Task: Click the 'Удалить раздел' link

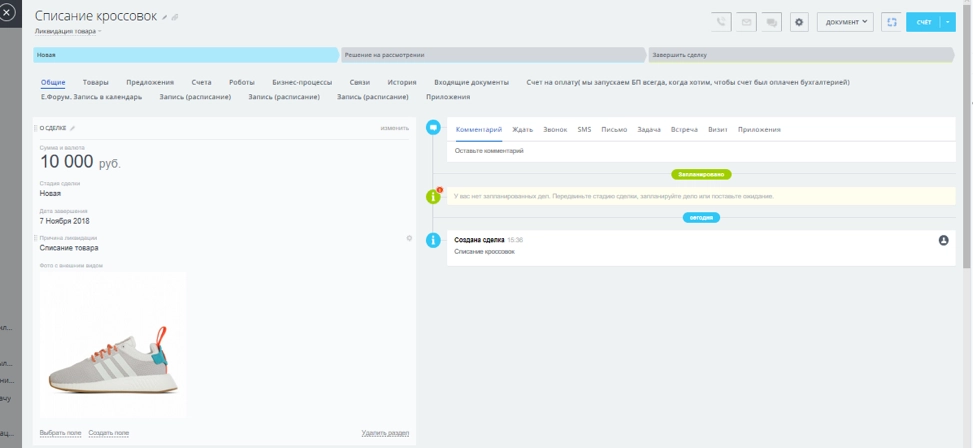Action: [x=385, y=432]
